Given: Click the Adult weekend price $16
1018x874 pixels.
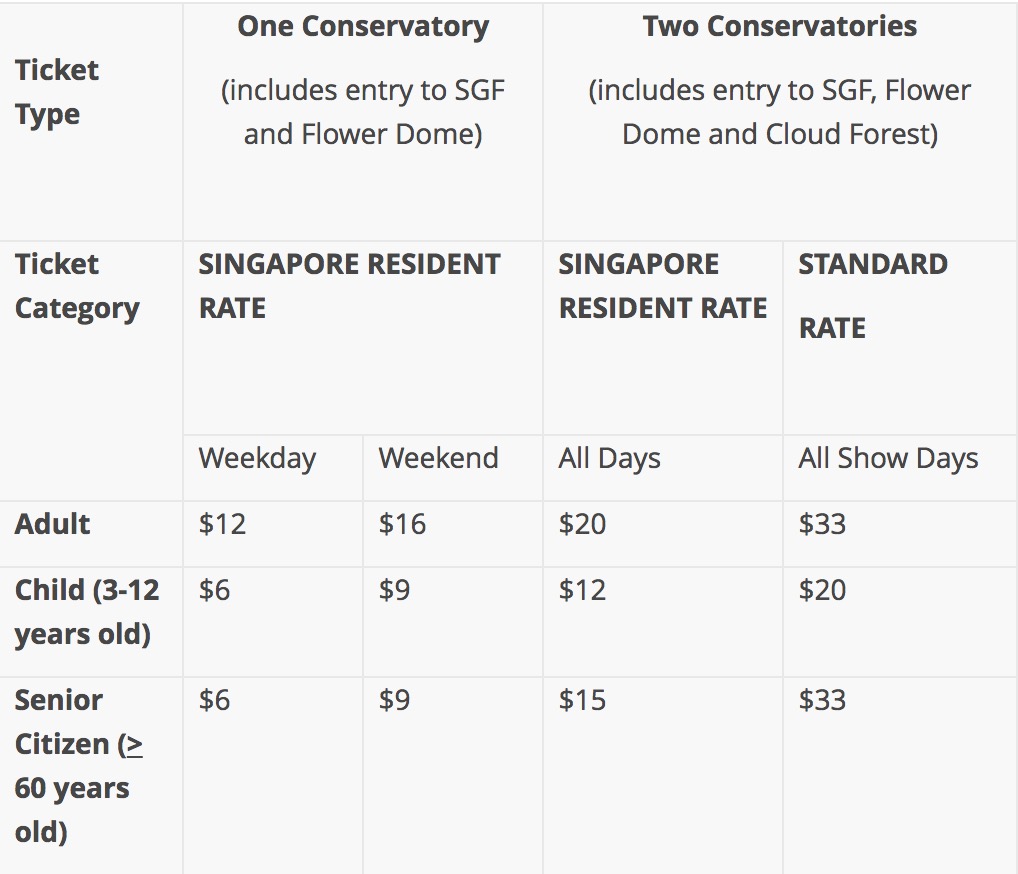Looking at the screenshot, I should (402, 524).
